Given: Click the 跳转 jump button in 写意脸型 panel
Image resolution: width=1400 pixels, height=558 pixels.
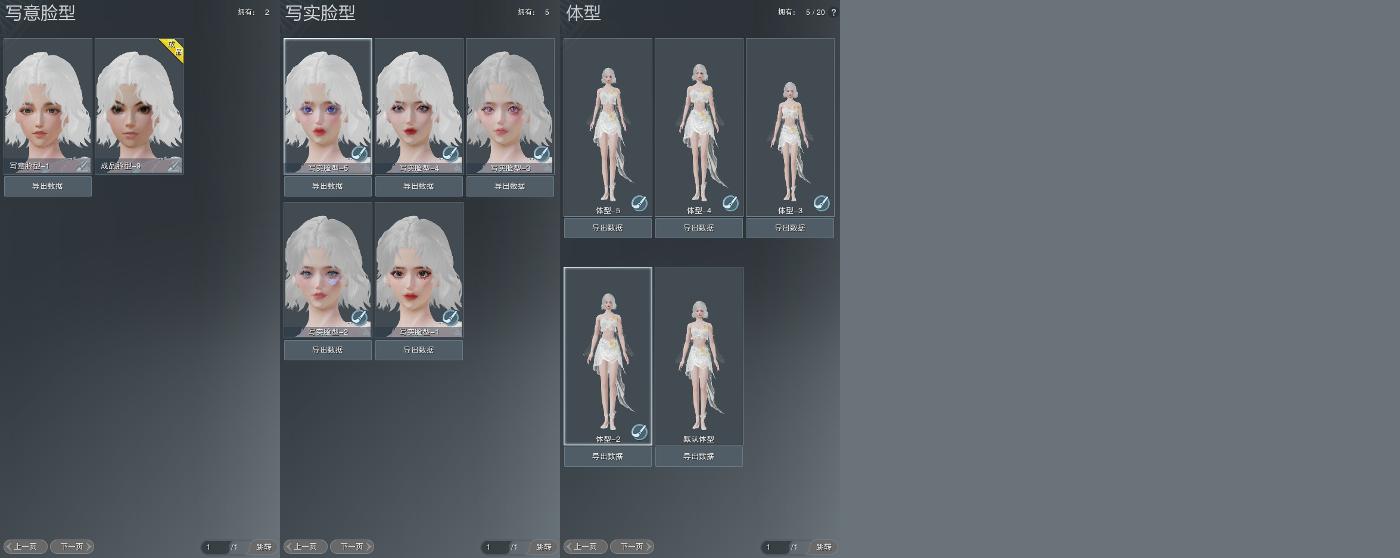Looking at the screenshot, I should (264, 547).
